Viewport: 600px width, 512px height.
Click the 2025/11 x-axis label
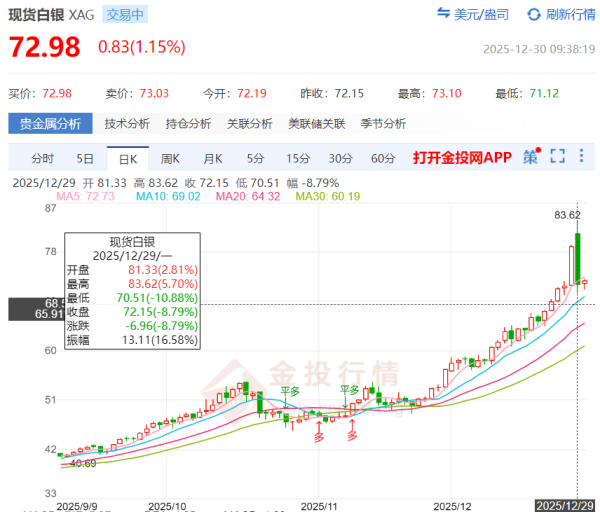pyautogui.click(x=319, y=507)
